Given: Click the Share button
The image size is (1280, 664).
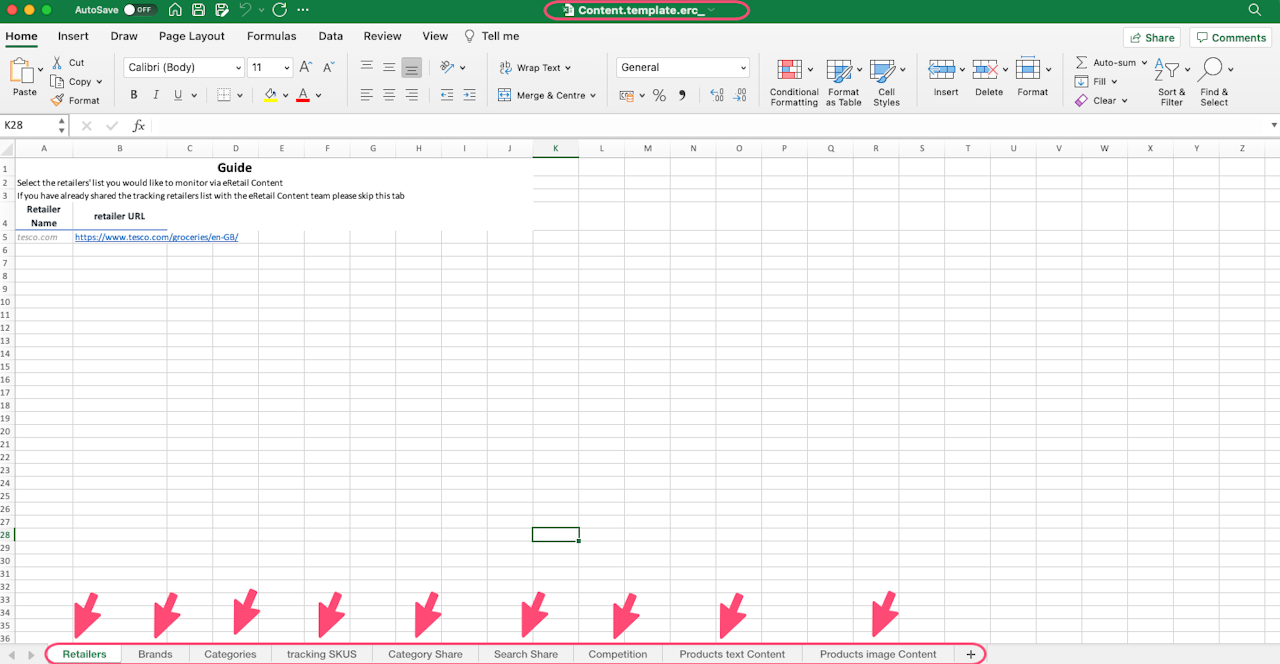Looking at the screenshot, I should coord(1151,38).
